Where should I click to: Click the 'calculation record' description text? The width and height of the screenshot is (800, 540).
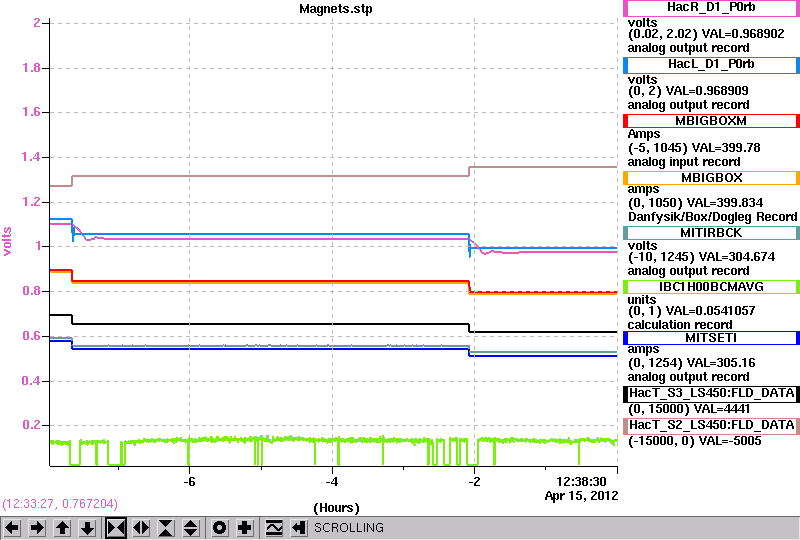[x=680, y=325]
